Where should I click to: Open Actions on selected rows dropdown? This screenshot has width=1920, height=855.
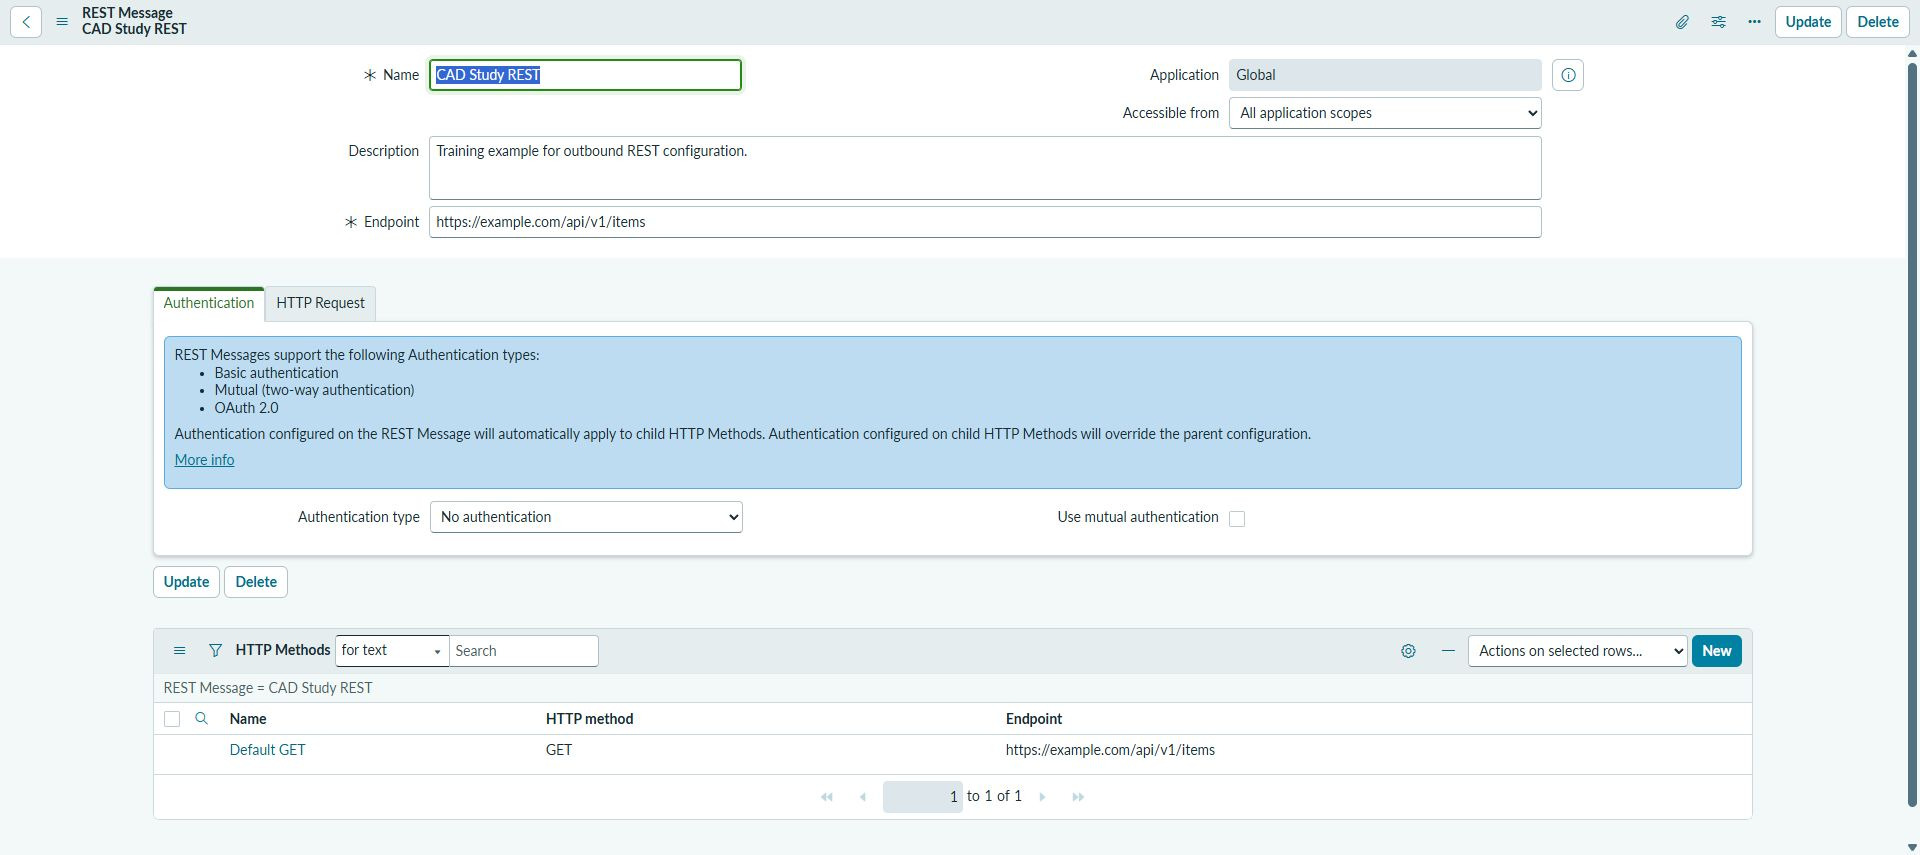pos(1577,651)
